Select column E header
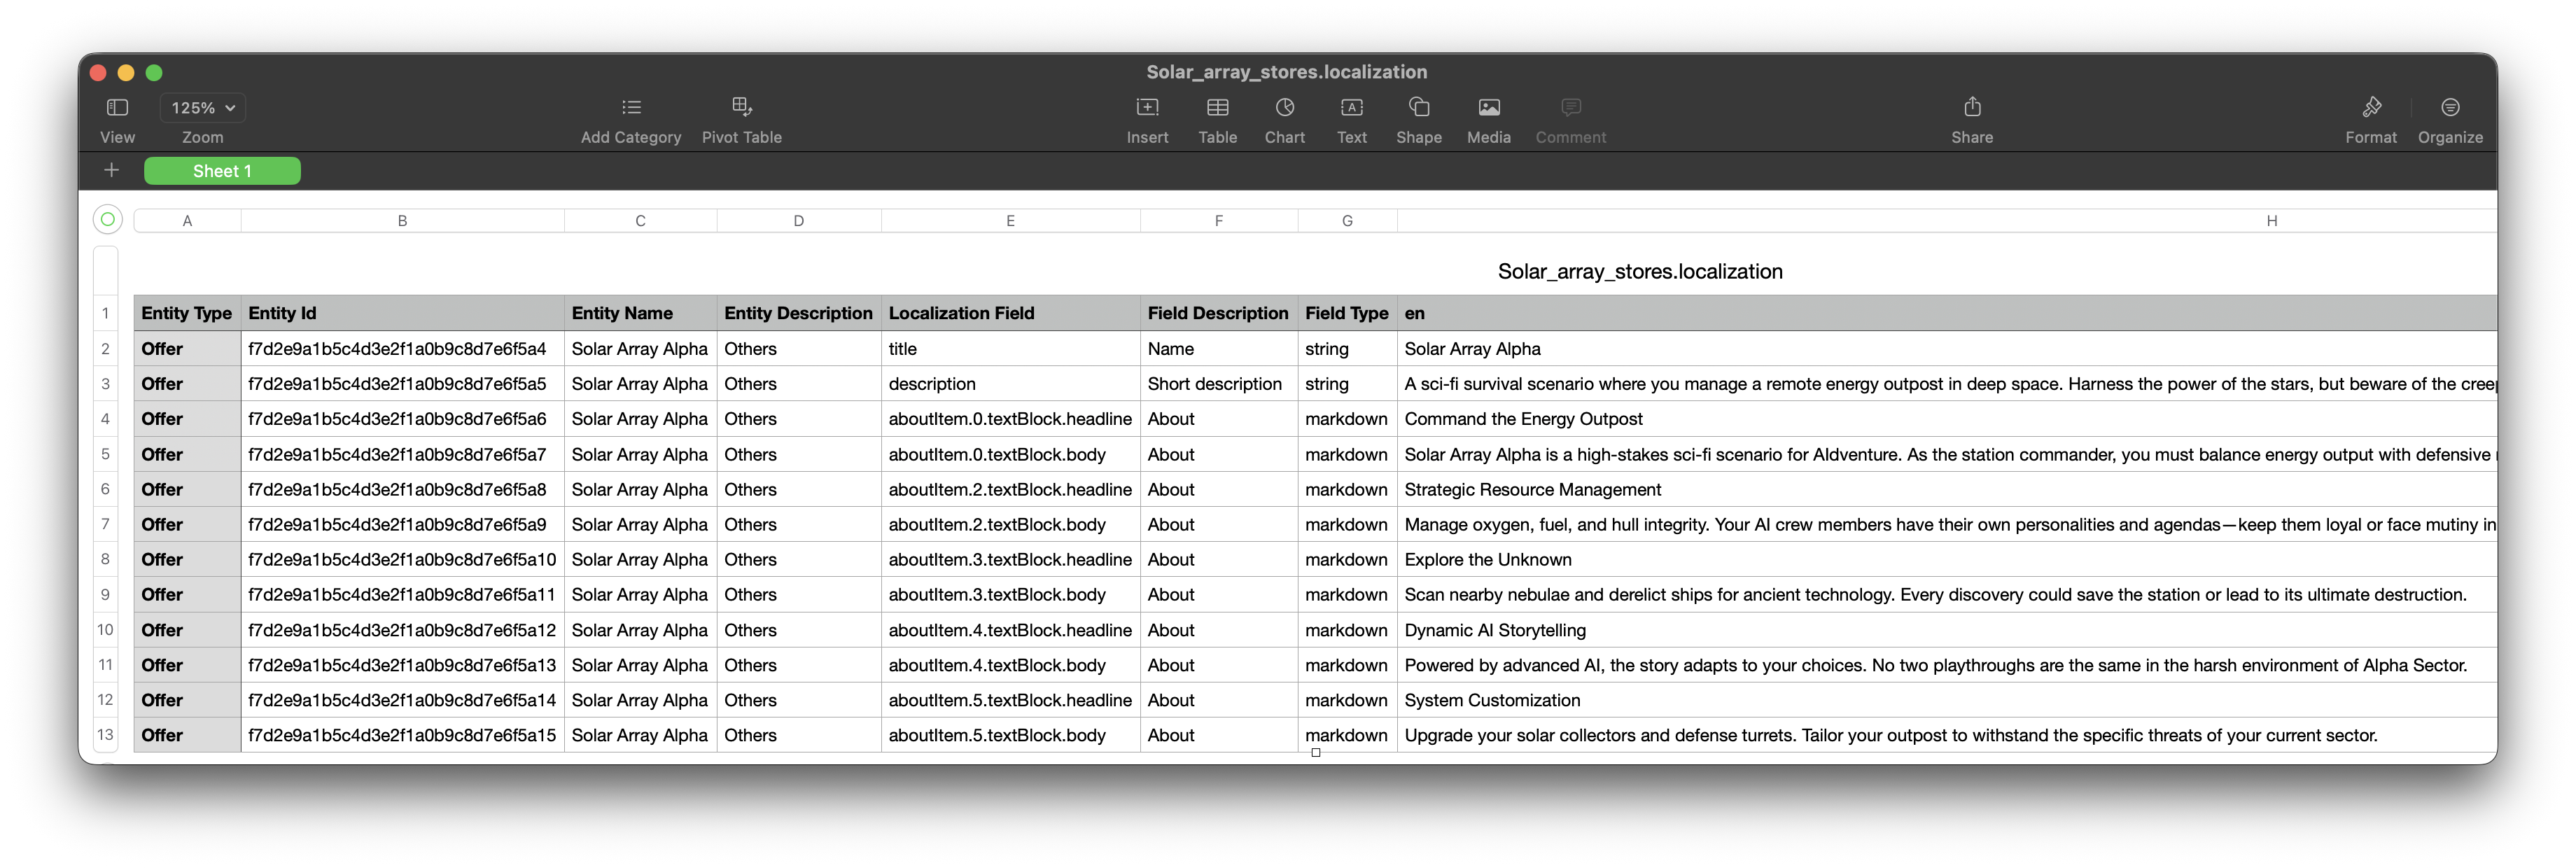This screenshot has height=868, width=2576. [x=1010, y=221]
